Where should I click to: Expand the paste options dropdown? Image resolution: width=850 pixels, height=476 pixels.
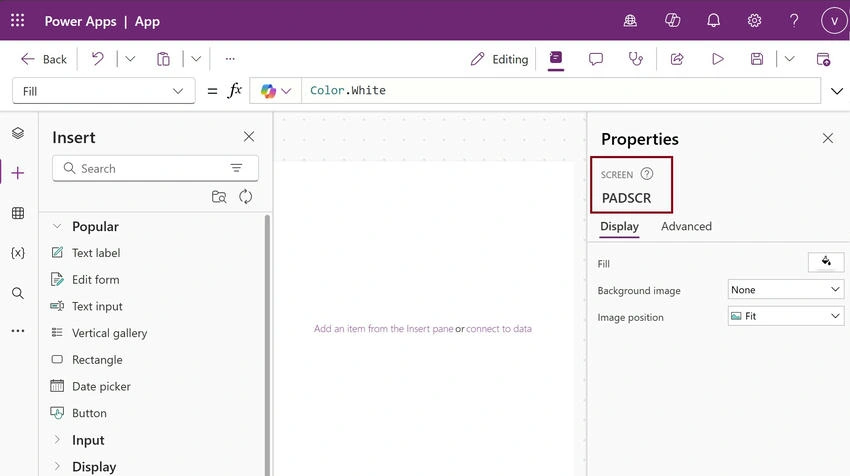(x=196, y=59)
